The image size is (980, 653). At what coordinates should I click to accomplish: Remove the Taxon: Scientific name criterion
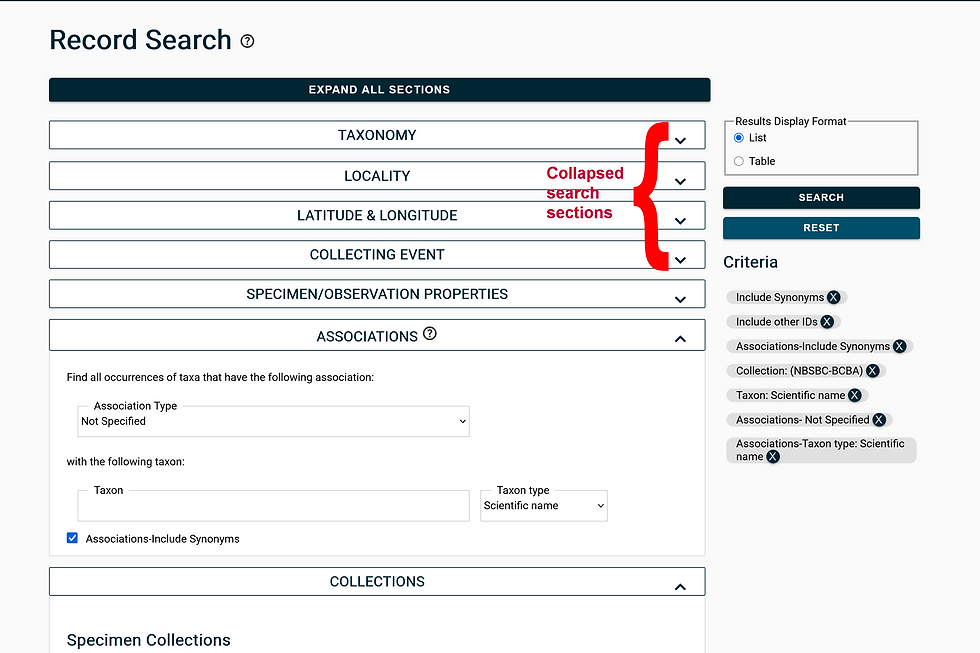854,395
